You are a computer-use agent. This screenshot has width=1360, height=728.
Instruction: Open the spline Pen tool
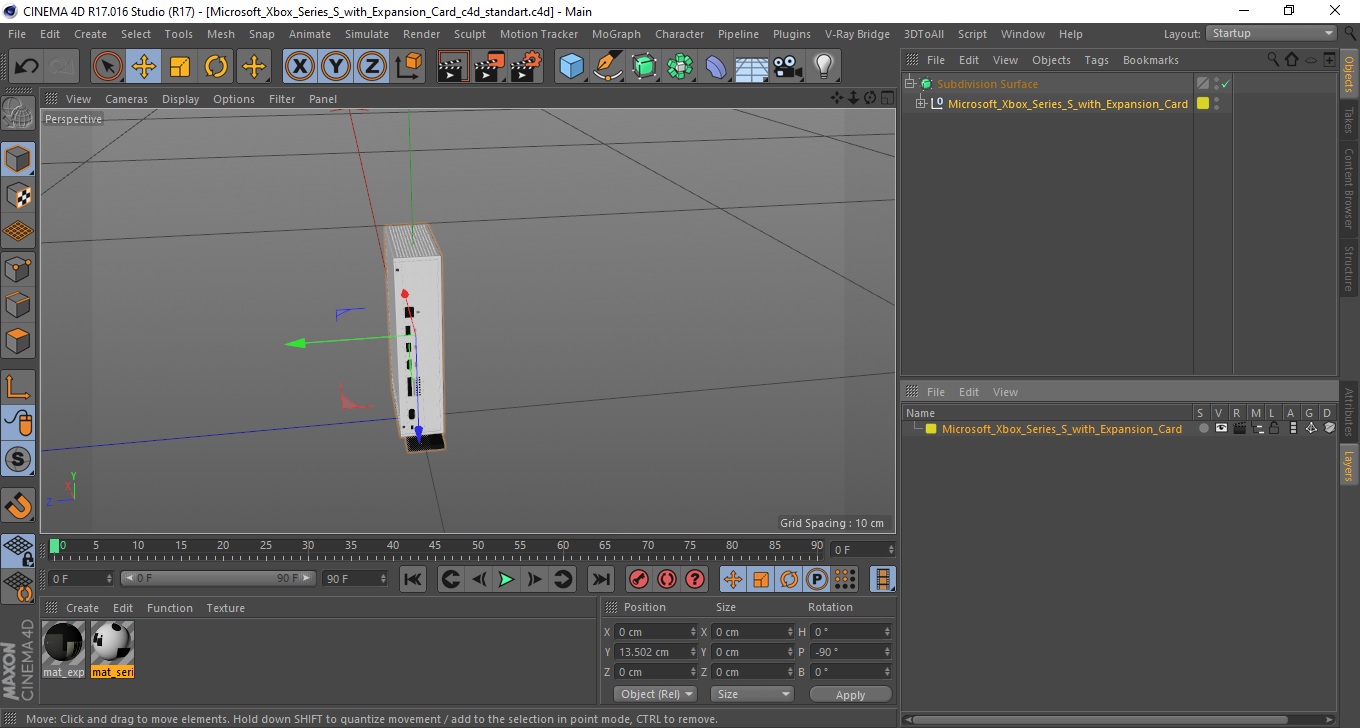click(607, 67)
